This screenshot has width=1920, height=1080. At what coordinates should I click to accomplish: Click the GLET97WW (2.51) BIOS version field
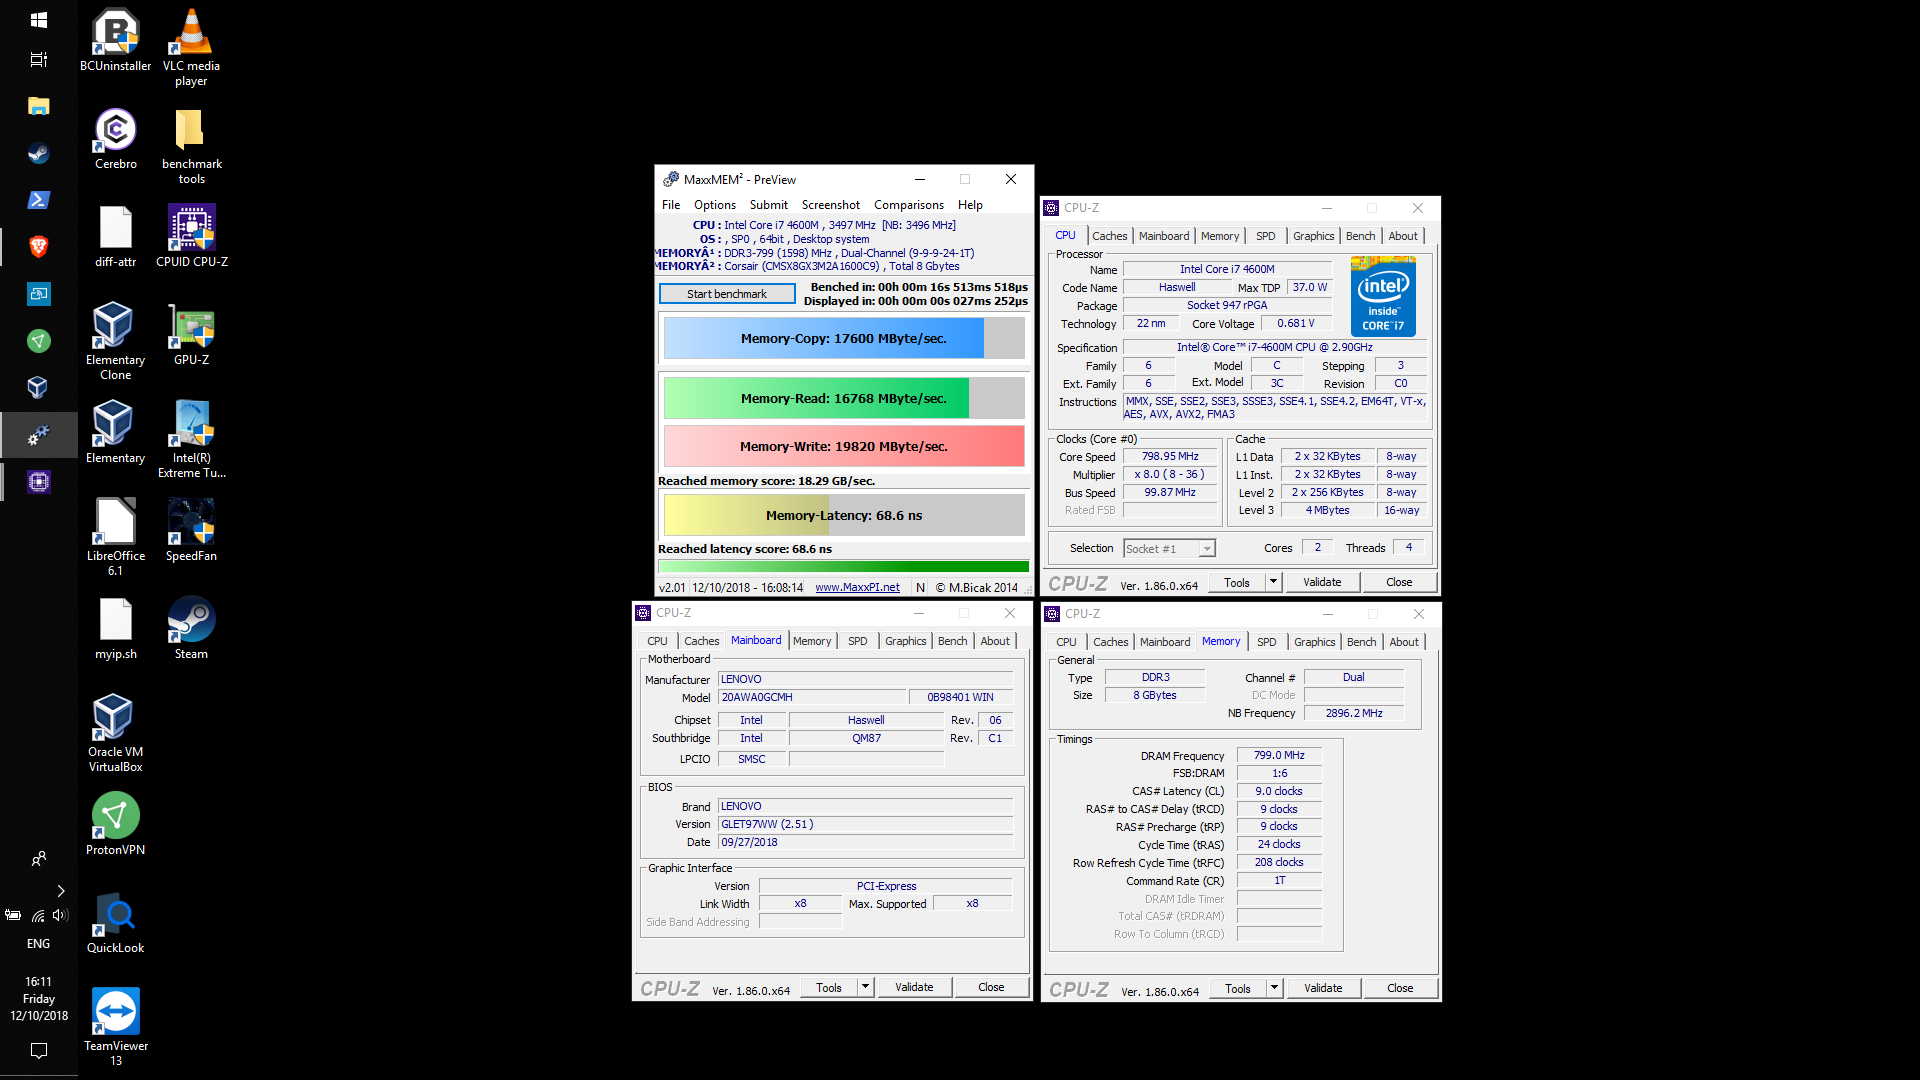(x=865, y=824)
